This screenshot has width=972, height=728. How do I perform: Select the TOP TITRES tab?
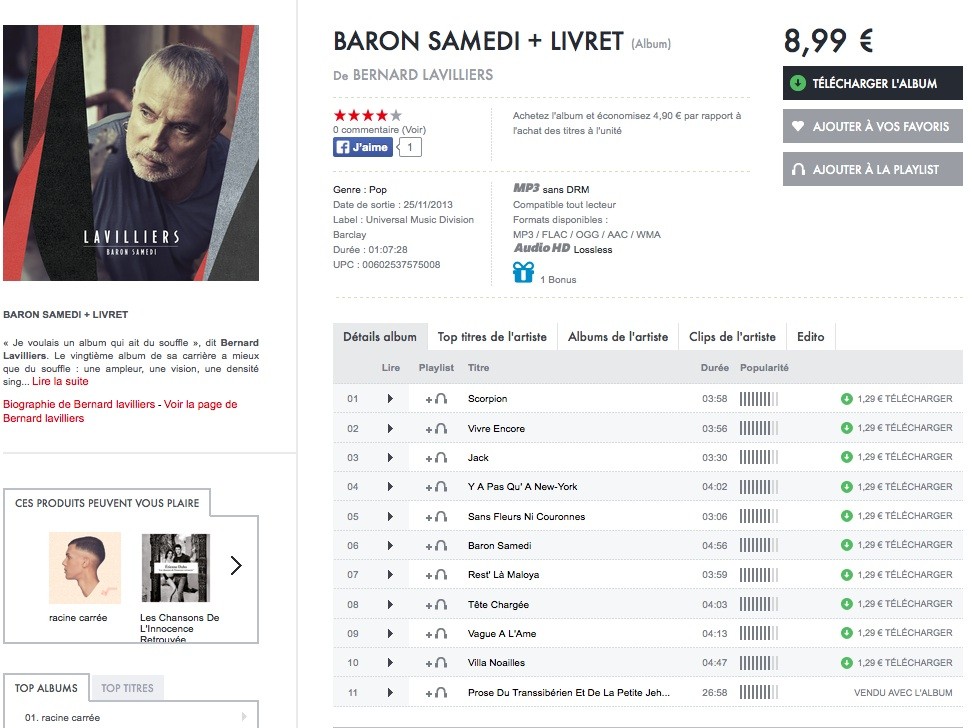coord(127,688)
